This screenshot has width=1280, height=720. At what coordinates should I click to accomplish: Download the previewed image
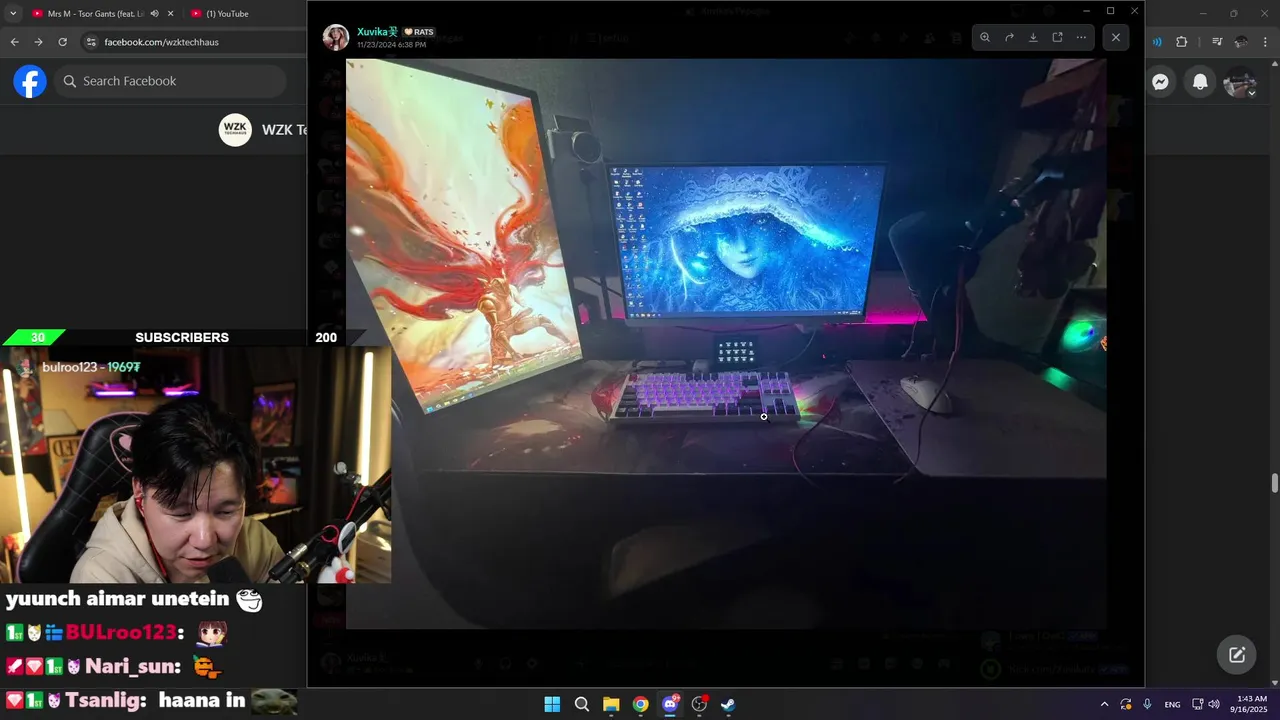[1033, 37]
